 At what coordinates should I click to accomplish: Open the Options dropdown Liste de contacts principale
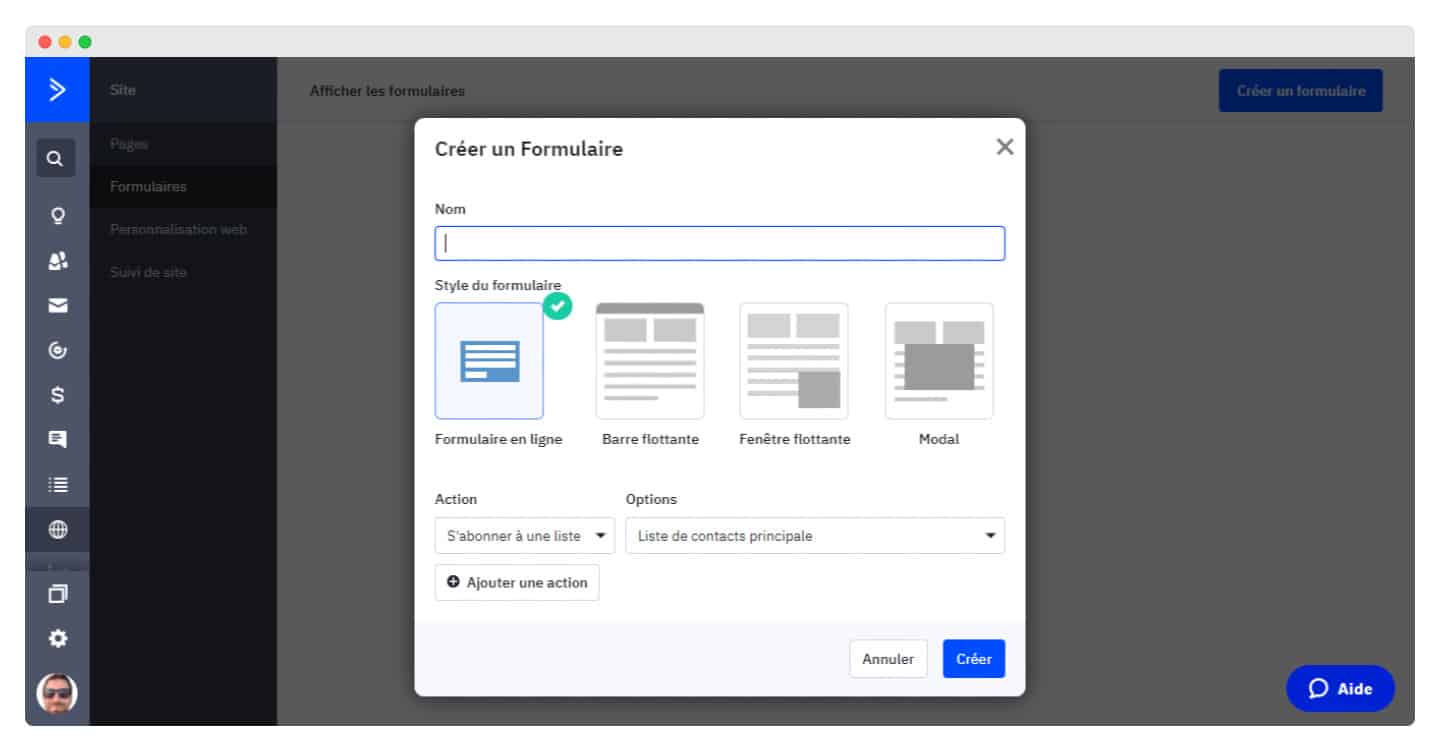pos(815,536)
